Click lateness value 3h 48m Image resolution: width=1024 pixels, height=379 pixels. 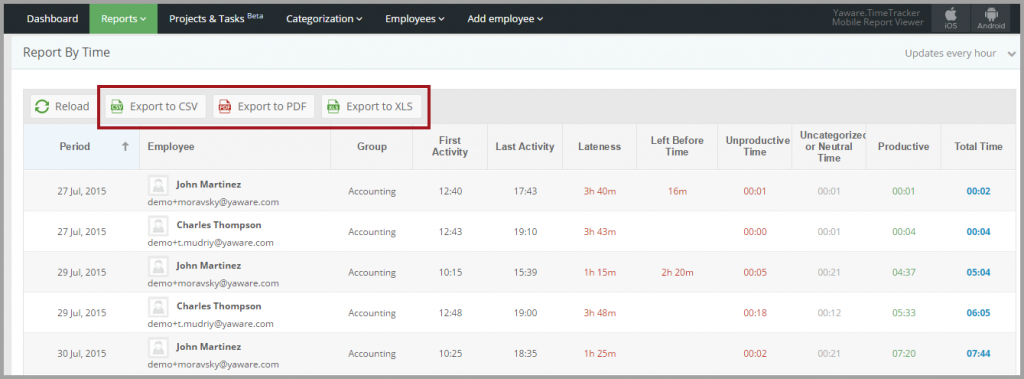(x=600, y=313)
